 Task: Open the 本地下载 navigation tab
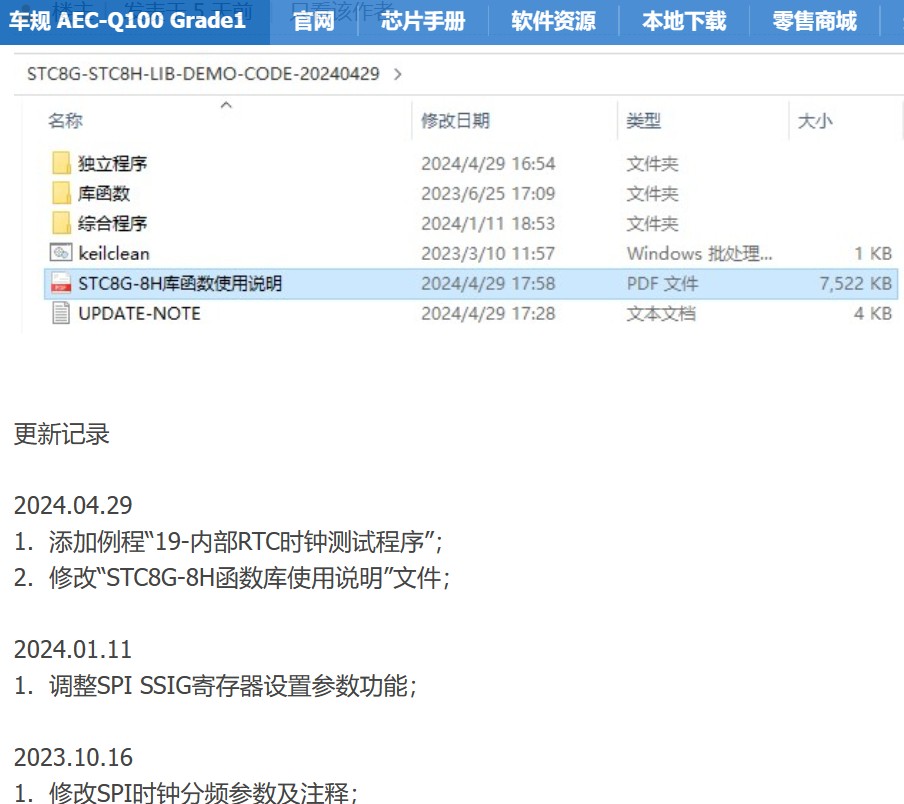point(684,21)
